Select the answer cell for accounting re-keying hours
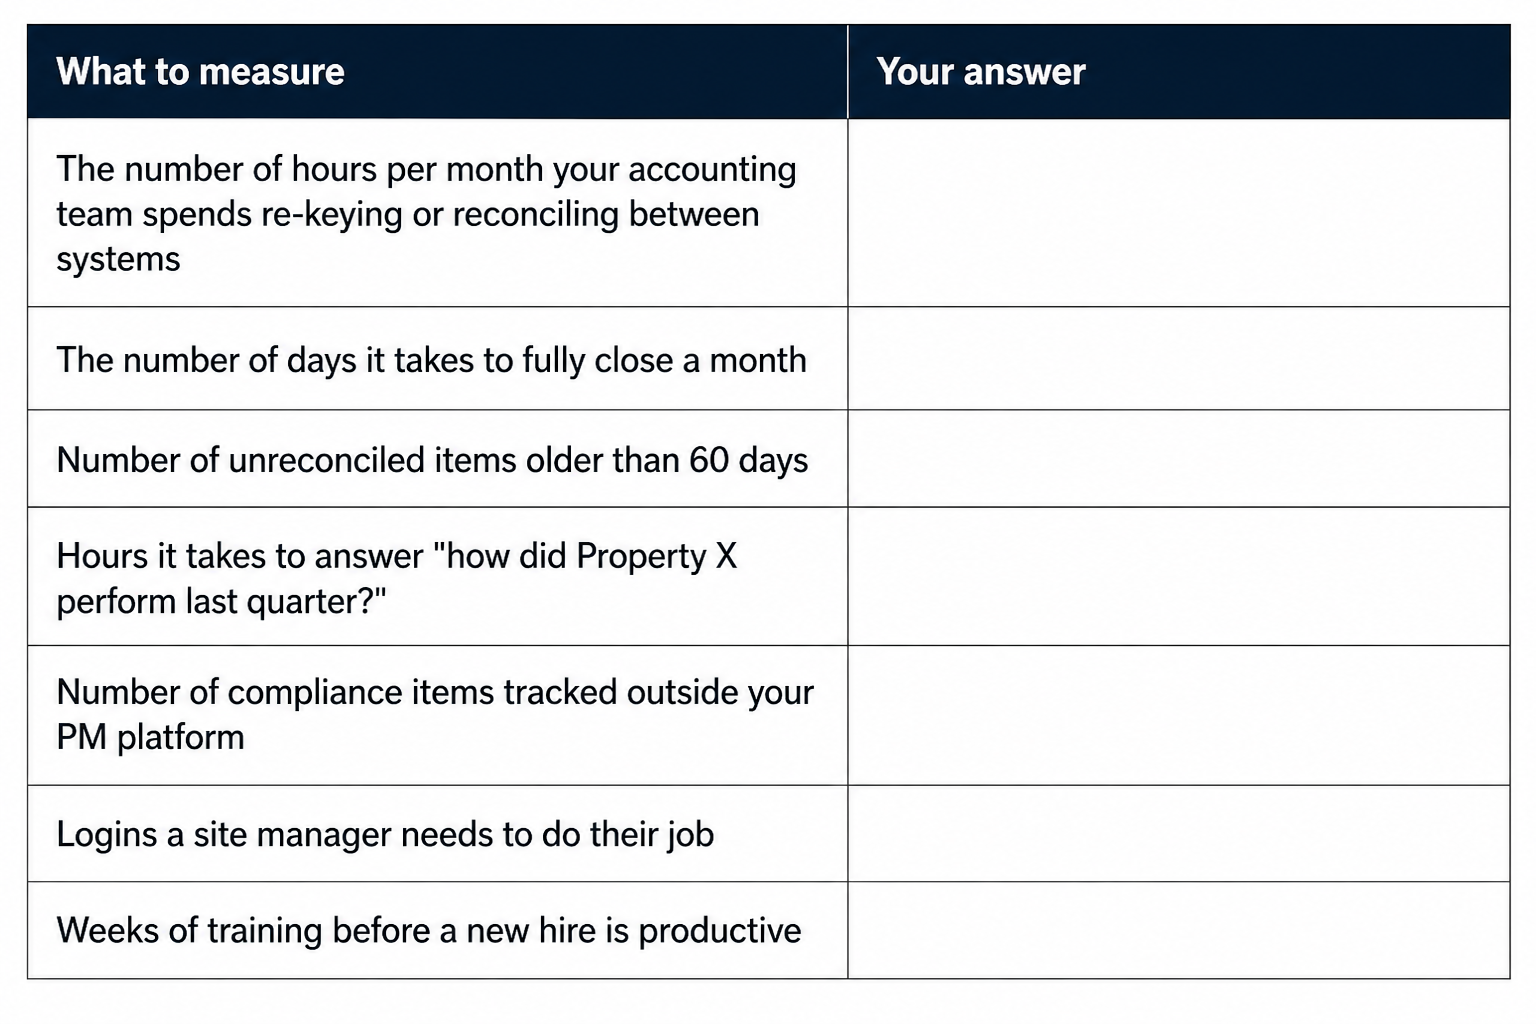This screenshot has height=1024, width=1536. pyautogui.click(x=1179, y=213)
